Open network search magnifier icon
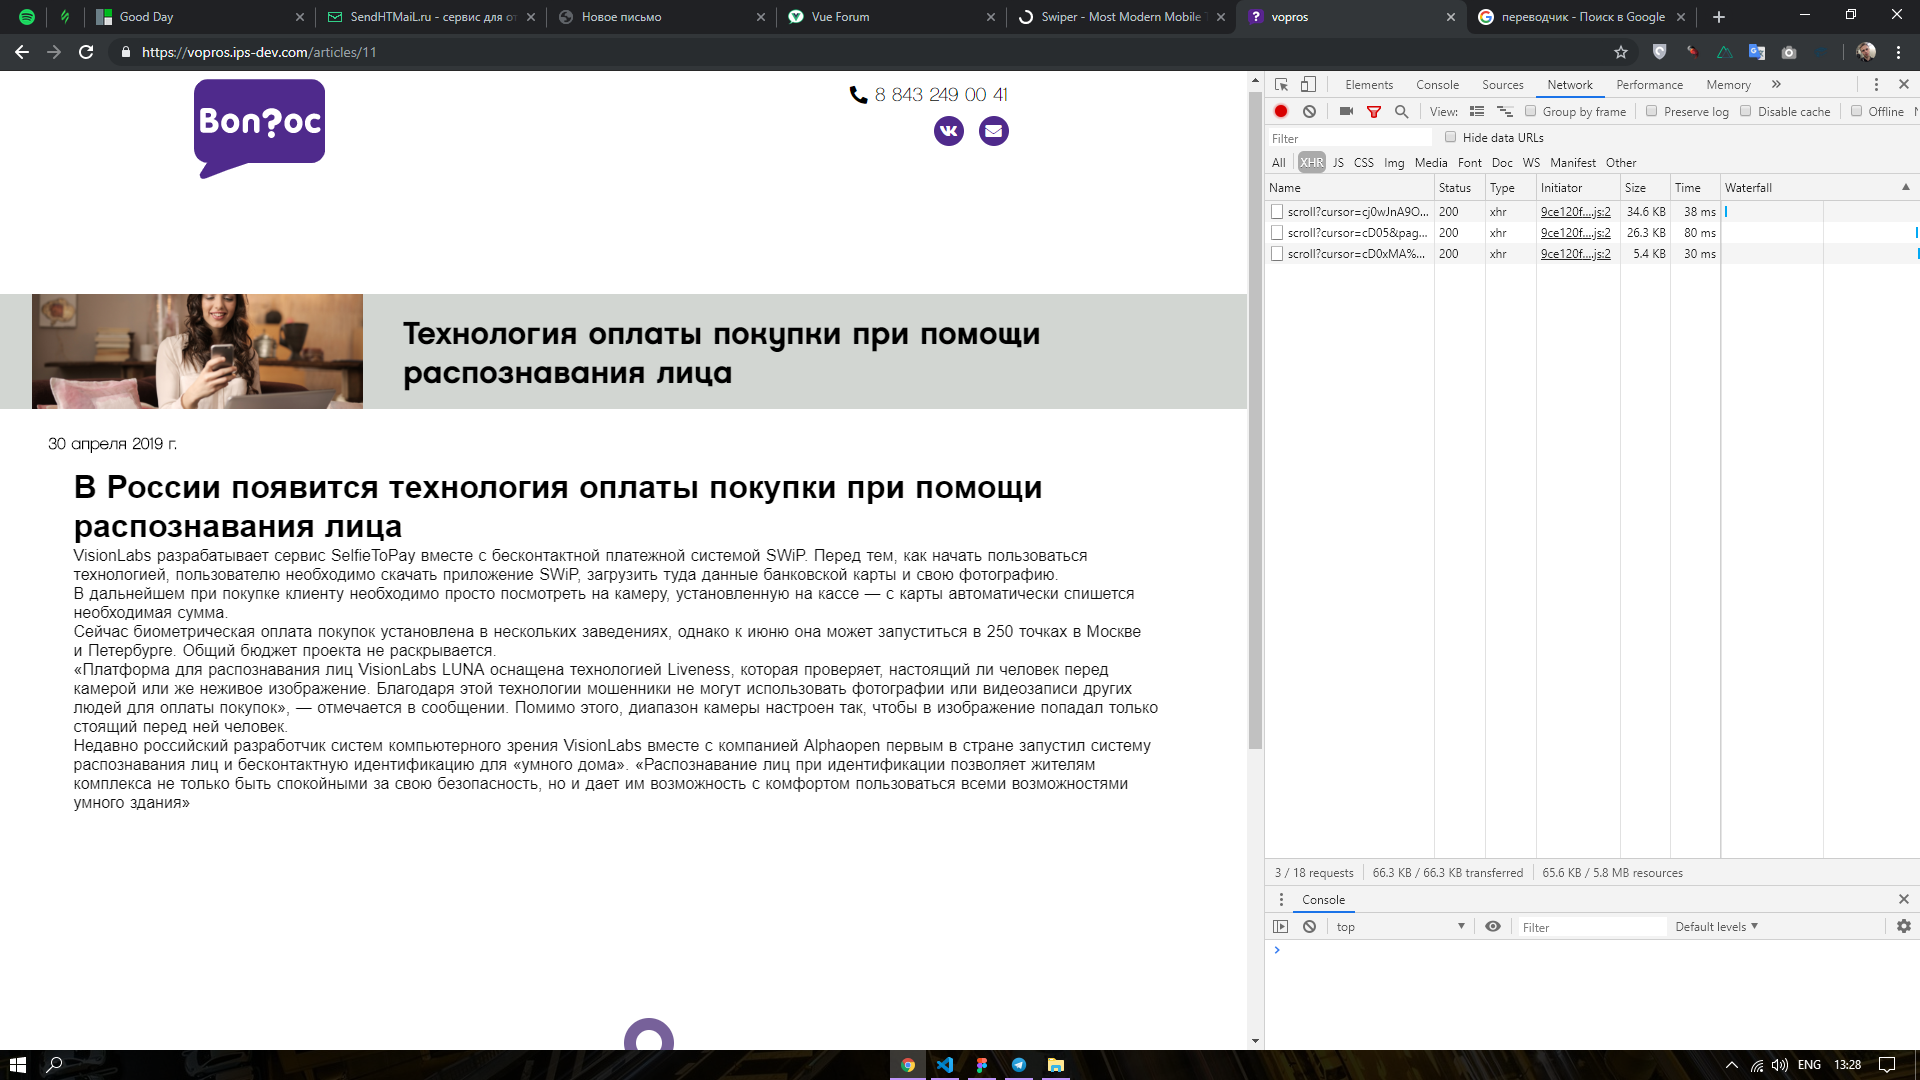 point(1402,112)
